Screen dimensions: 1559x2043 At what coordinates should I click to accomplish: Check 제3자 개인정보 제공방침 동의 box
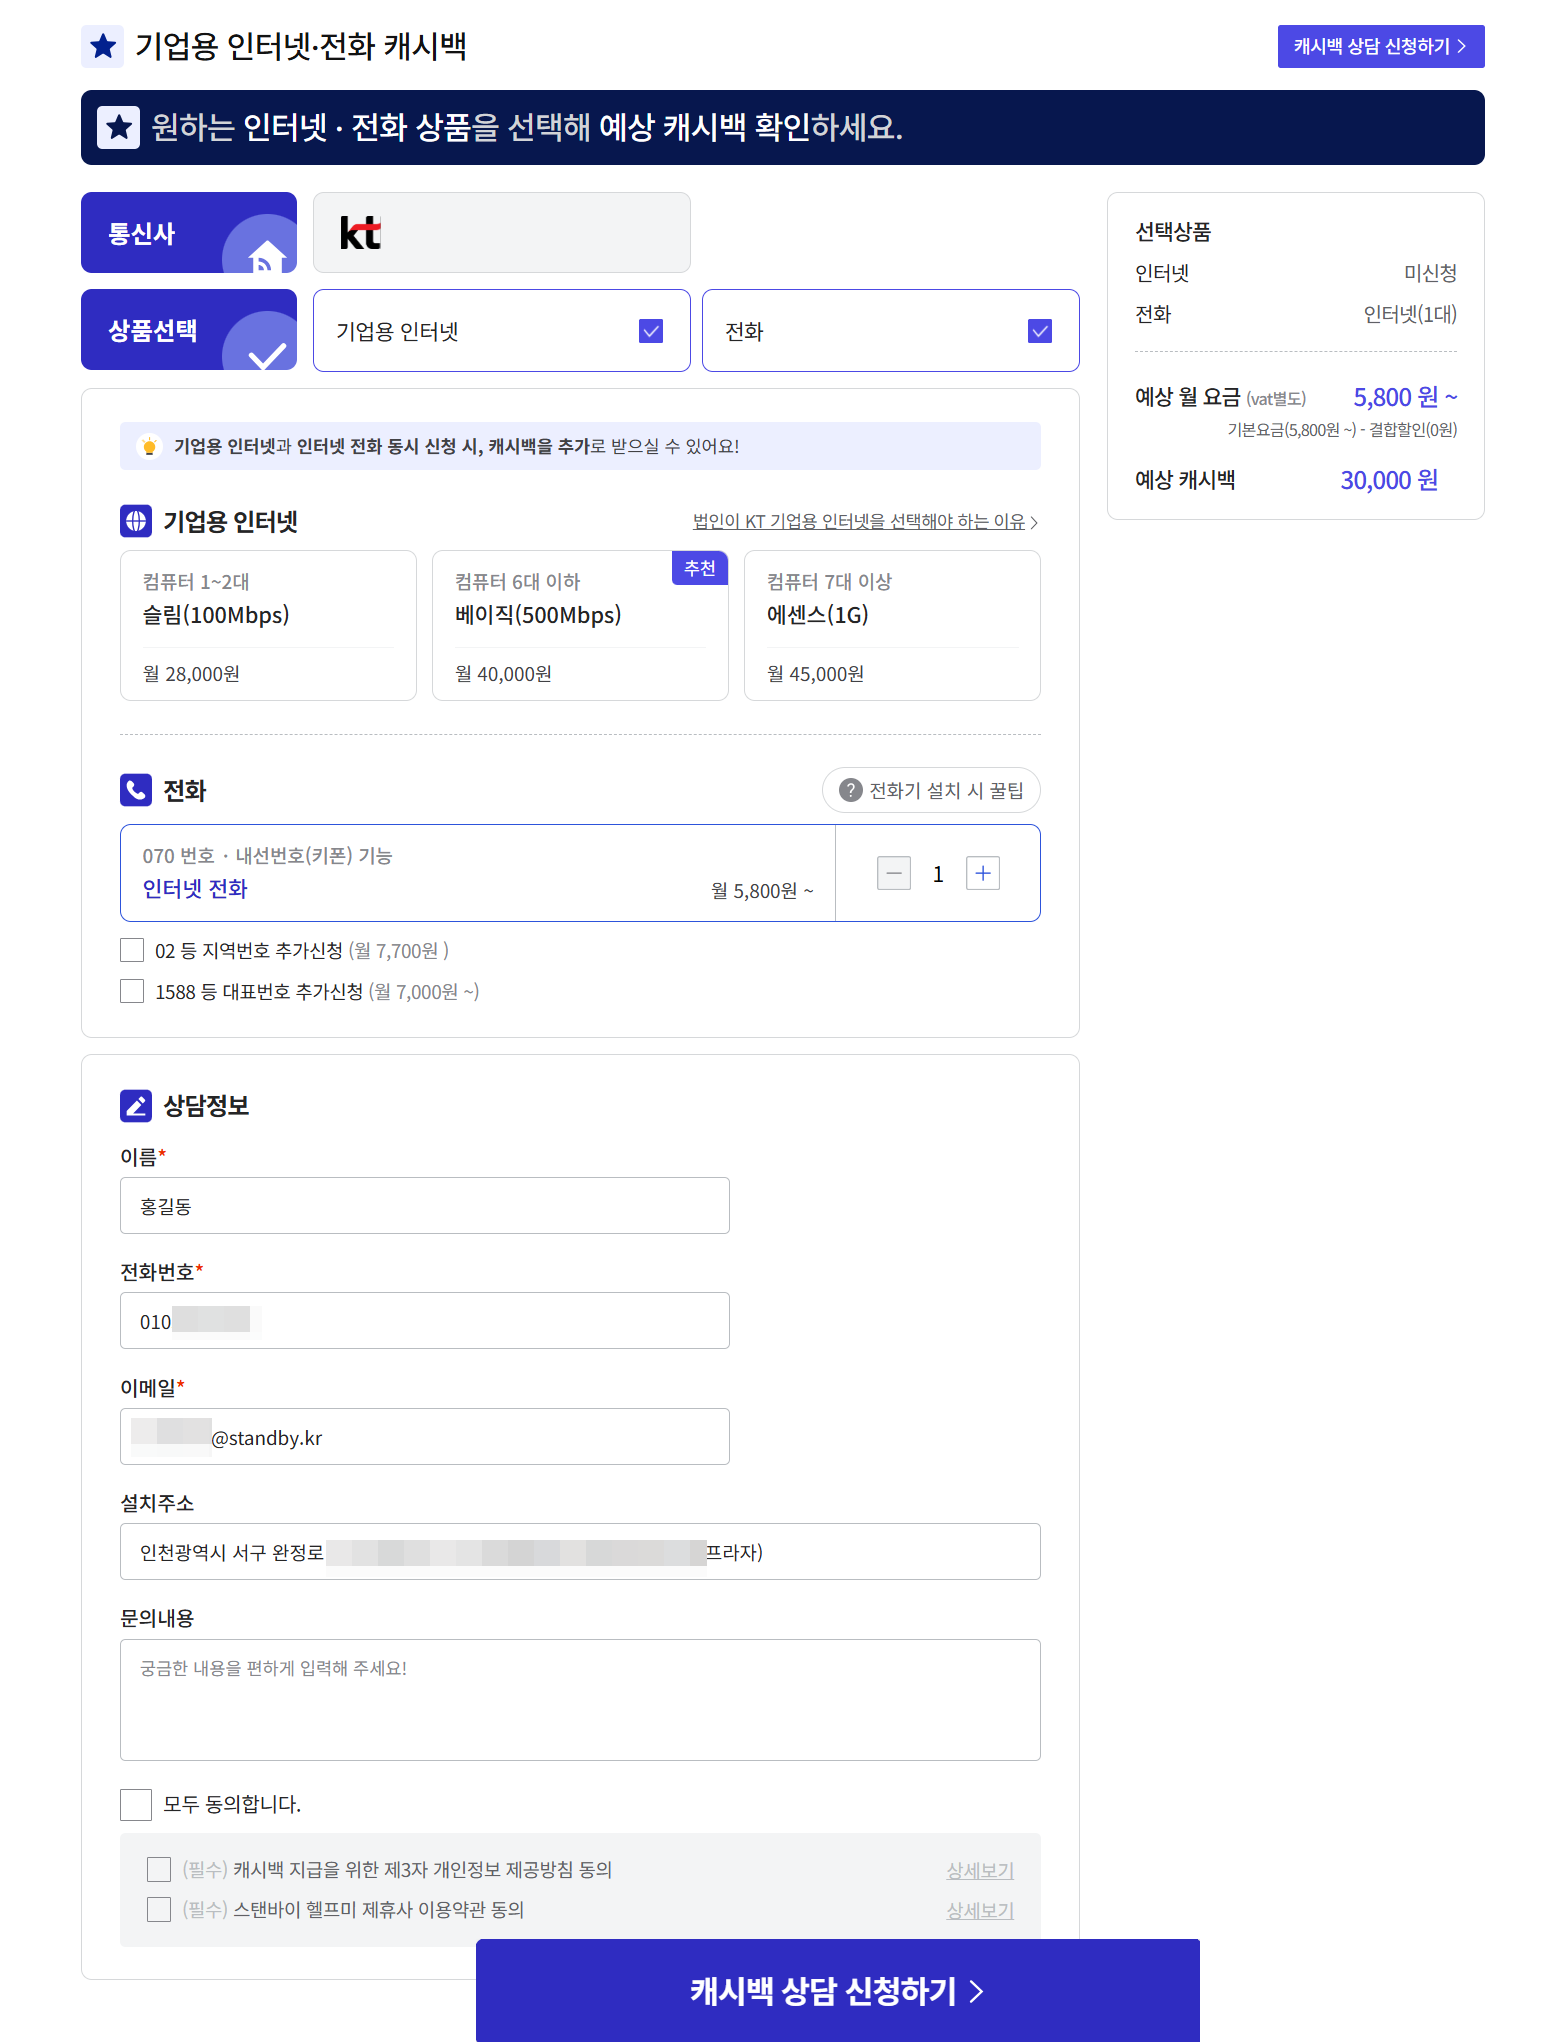point(159,1869)
